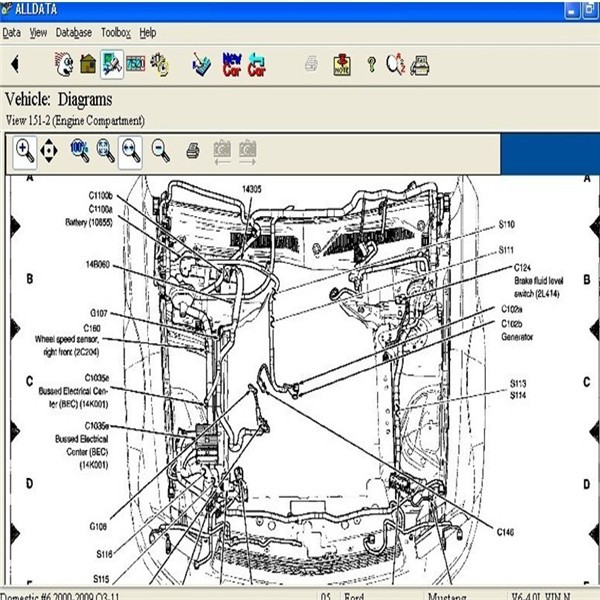Open the Data menu
600x600 pixels.
[11, 33]
